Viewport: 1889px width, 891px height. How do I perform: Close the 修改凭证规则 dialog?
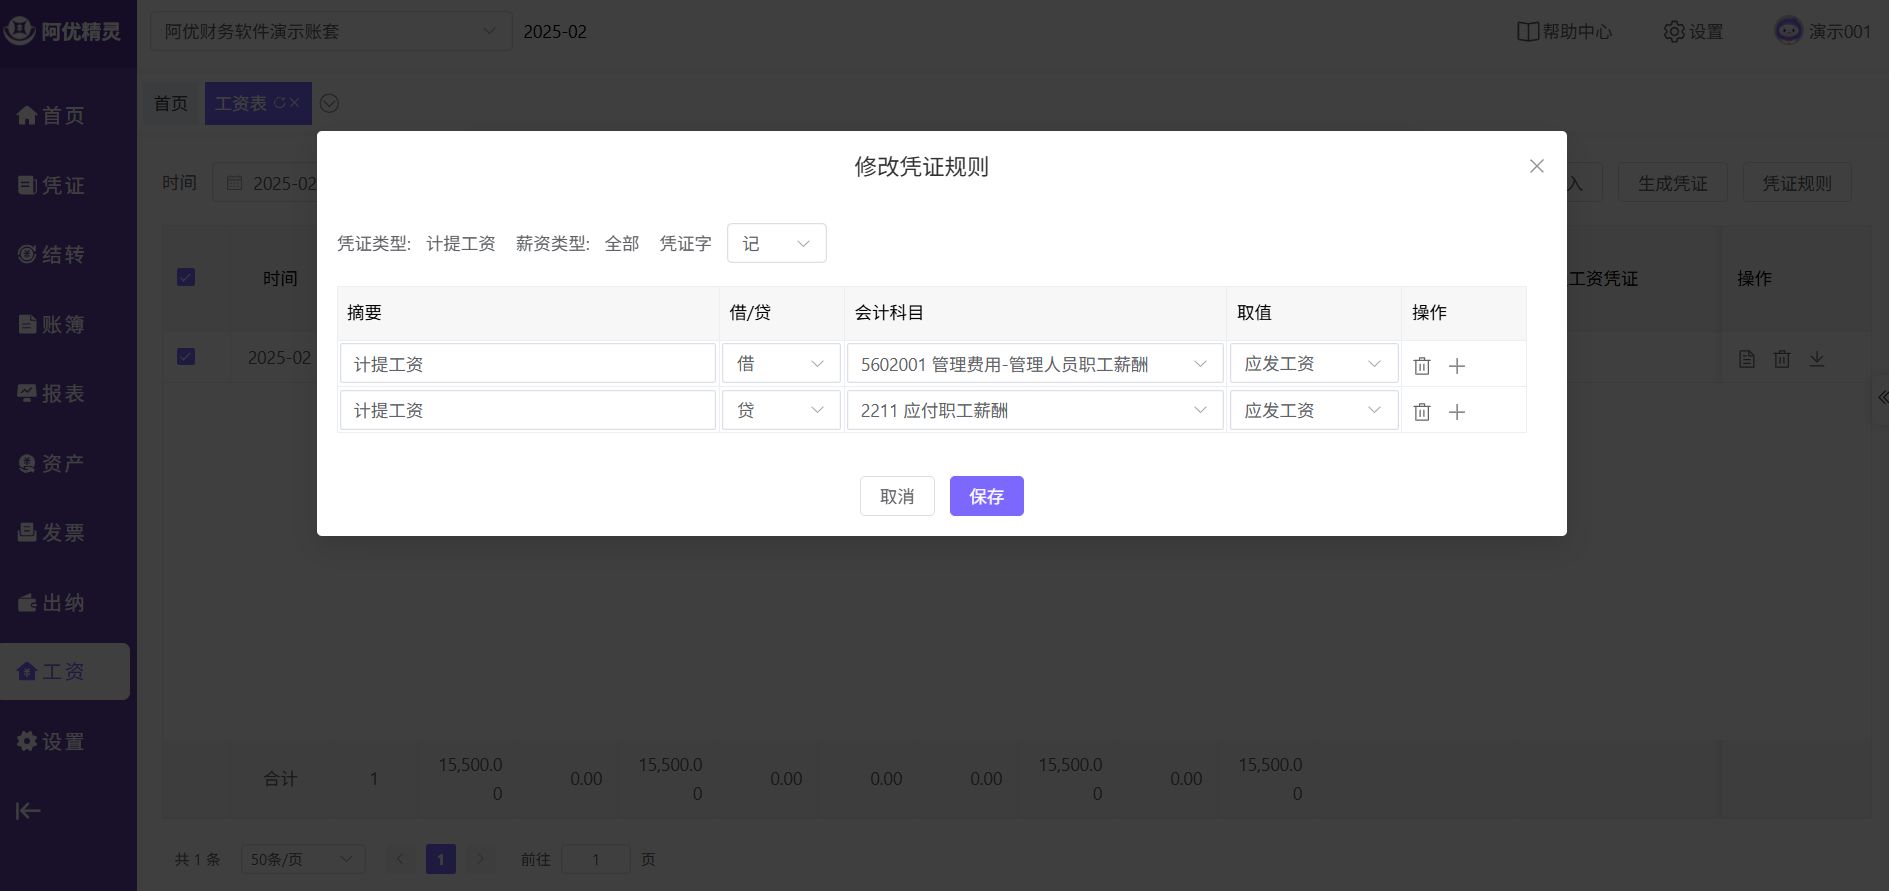[1536, 166]
